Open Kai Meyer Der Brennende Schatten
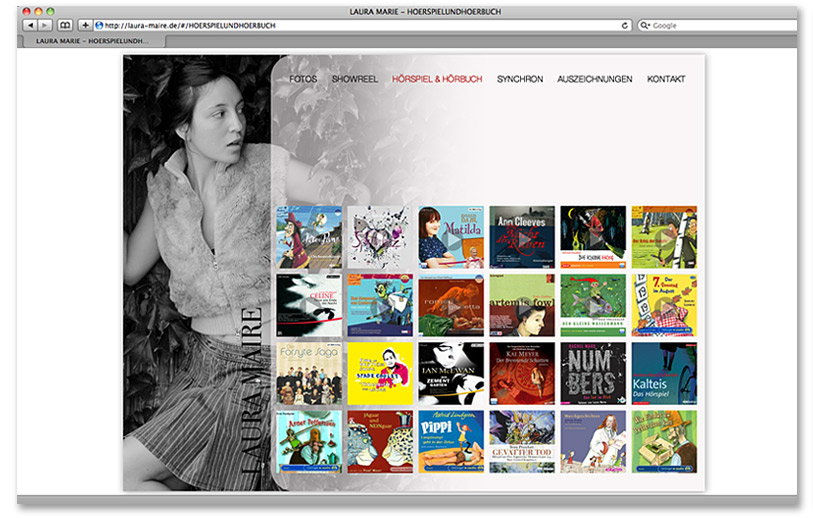Screen dimensions: 813x518 [522, 373]
